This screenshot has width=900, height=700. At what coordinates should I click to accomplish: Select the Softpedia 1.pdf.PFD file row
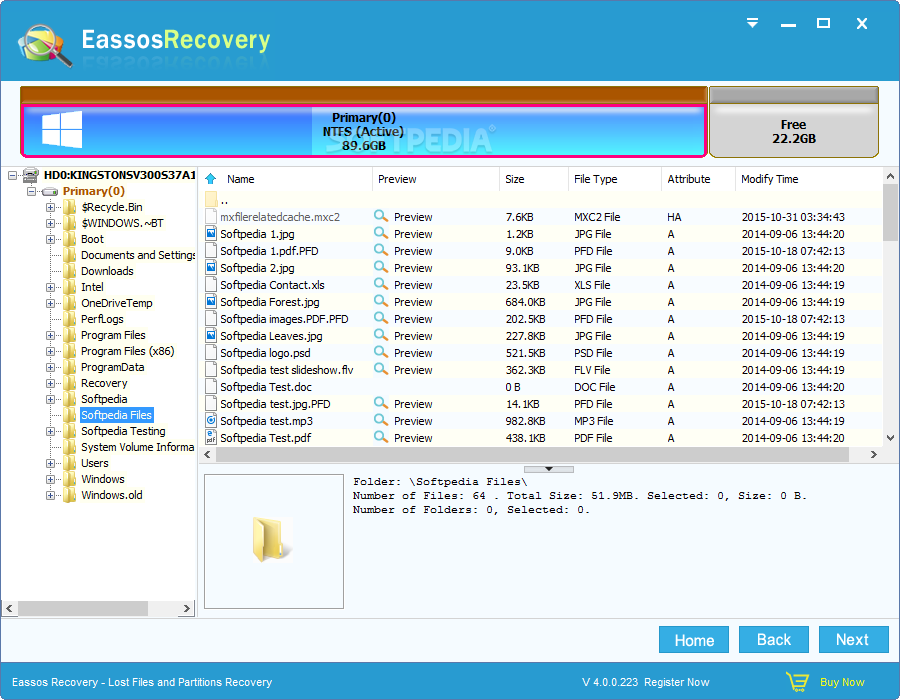[x=541, y=251]
